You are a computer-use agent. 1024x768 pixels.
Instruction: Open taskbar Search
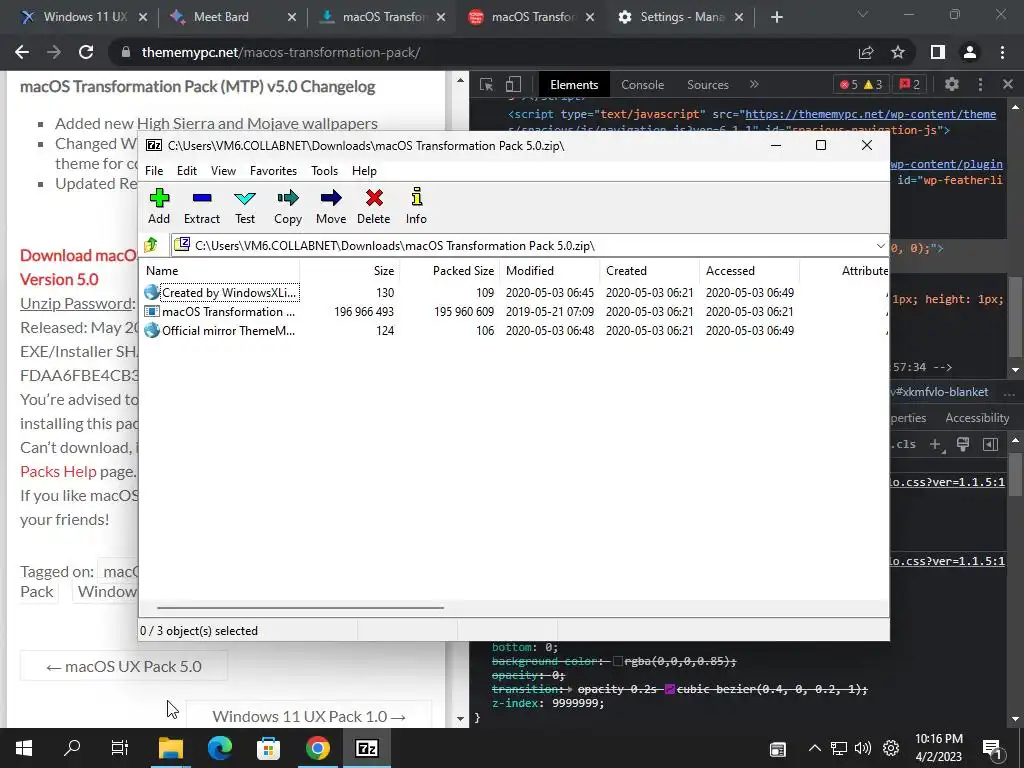tap(72, 748)
